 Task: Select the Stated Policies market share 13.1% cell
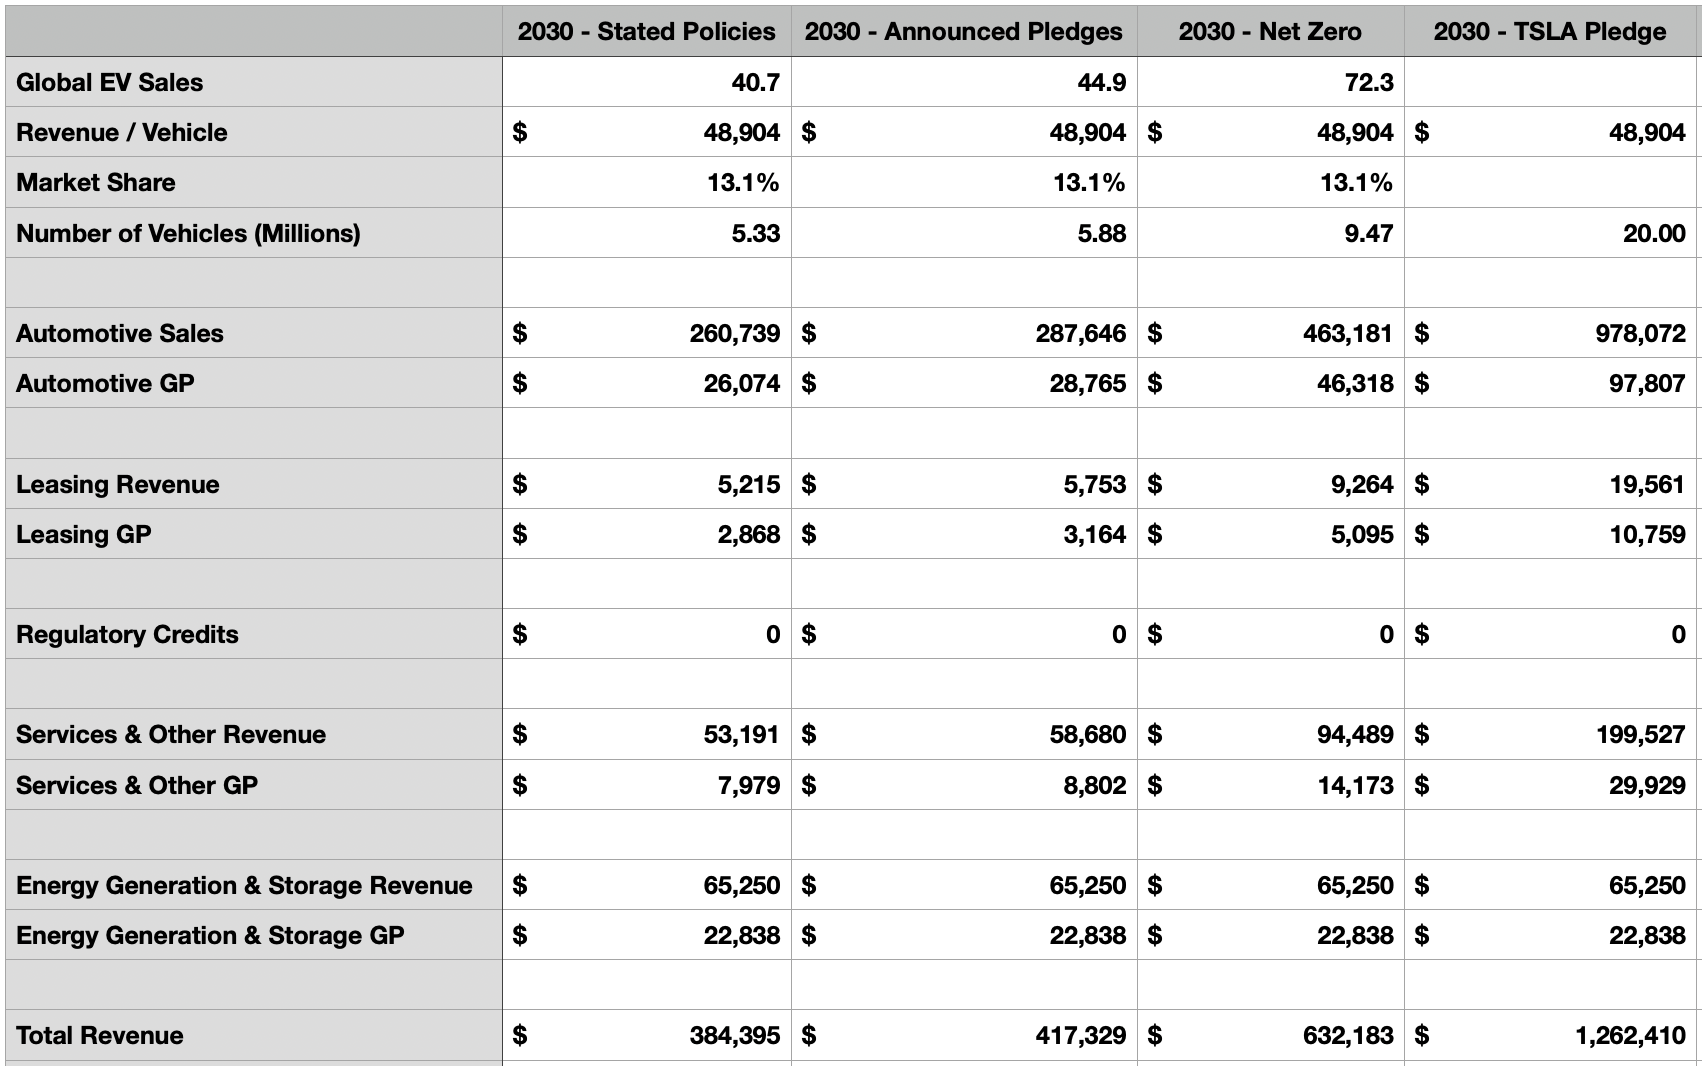(x=646, y=182)
